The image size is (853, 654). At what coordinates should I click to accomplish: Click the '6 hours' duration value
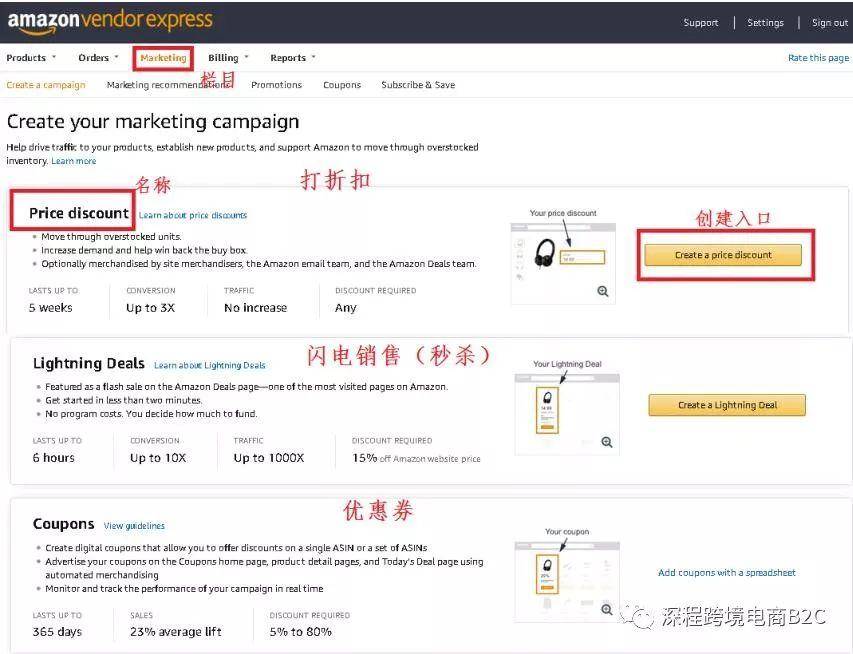click(x=53, y=458)
